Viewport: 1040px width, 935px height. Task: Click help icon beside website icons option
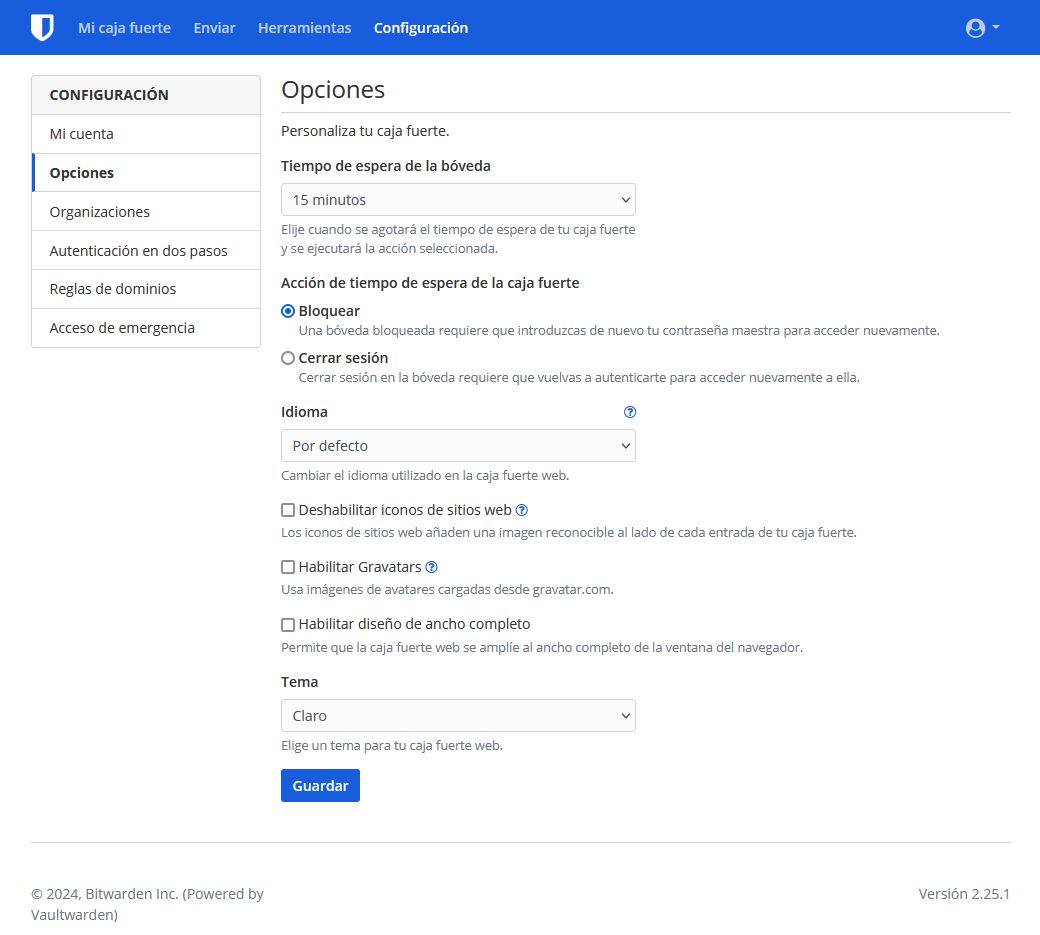click(x=521, y=510)
